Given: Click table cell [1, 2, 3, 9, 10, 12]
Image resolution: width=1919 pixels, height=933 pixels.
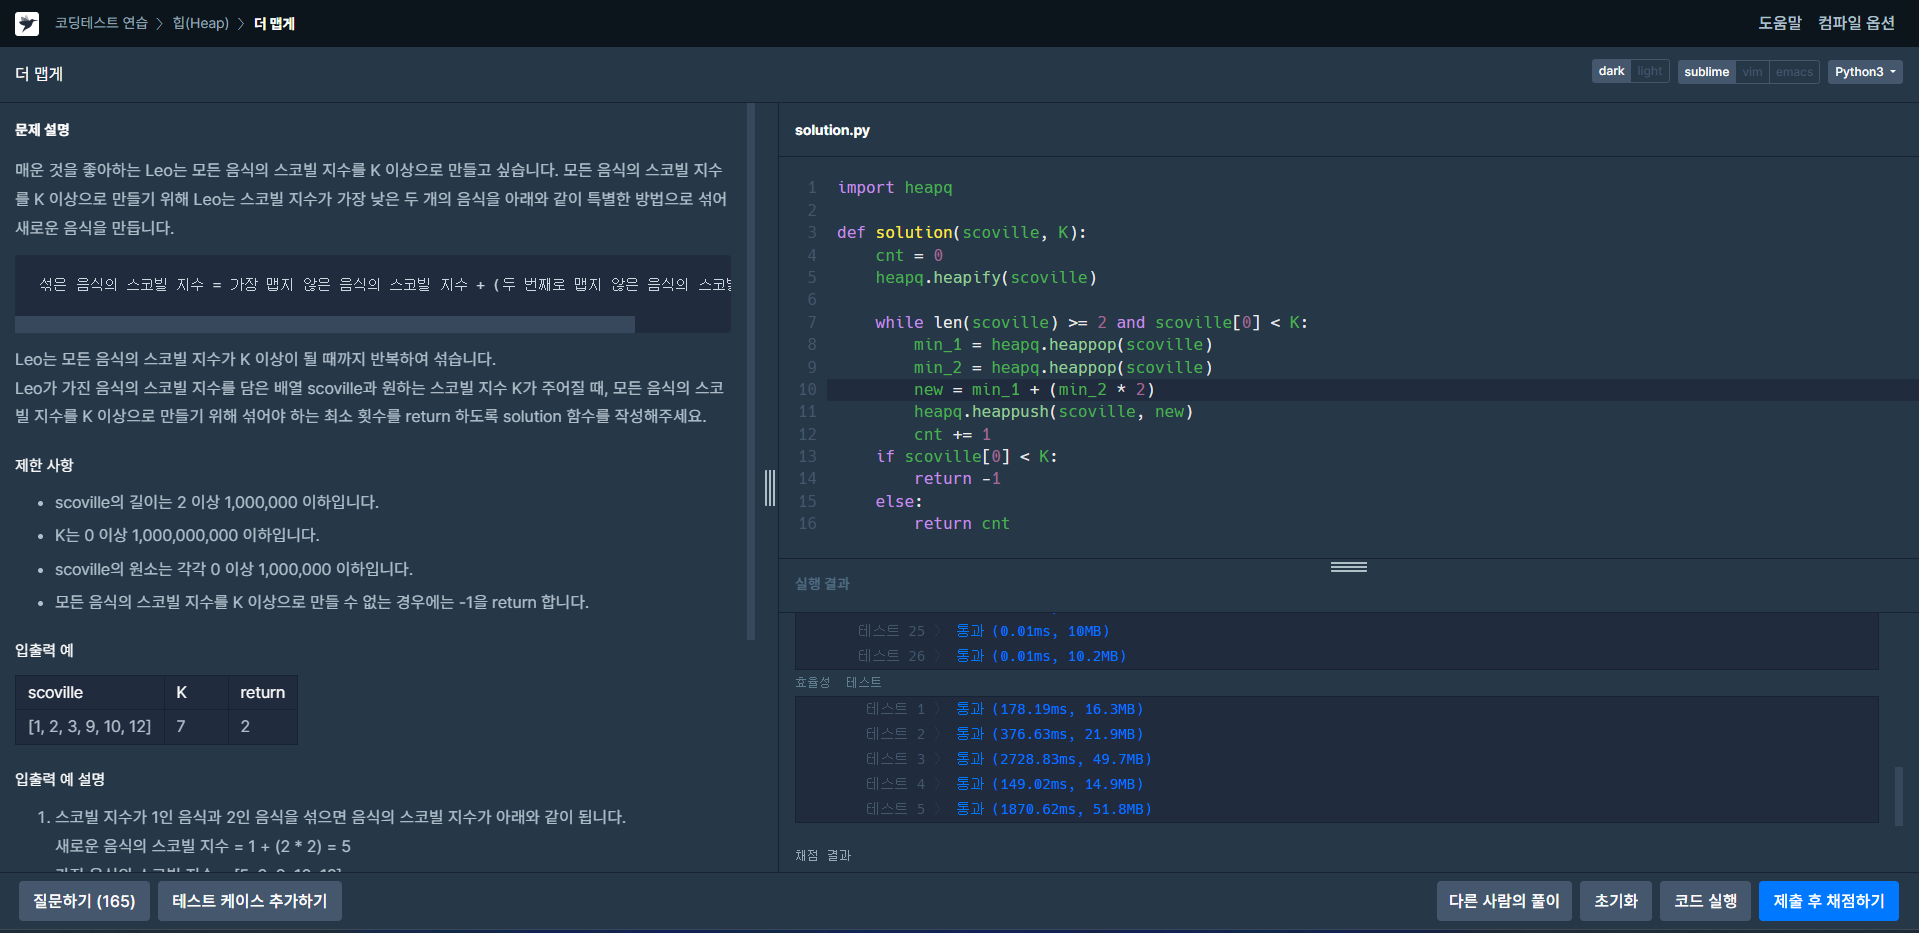Looking at the screenshot, I should pos(90,727).
